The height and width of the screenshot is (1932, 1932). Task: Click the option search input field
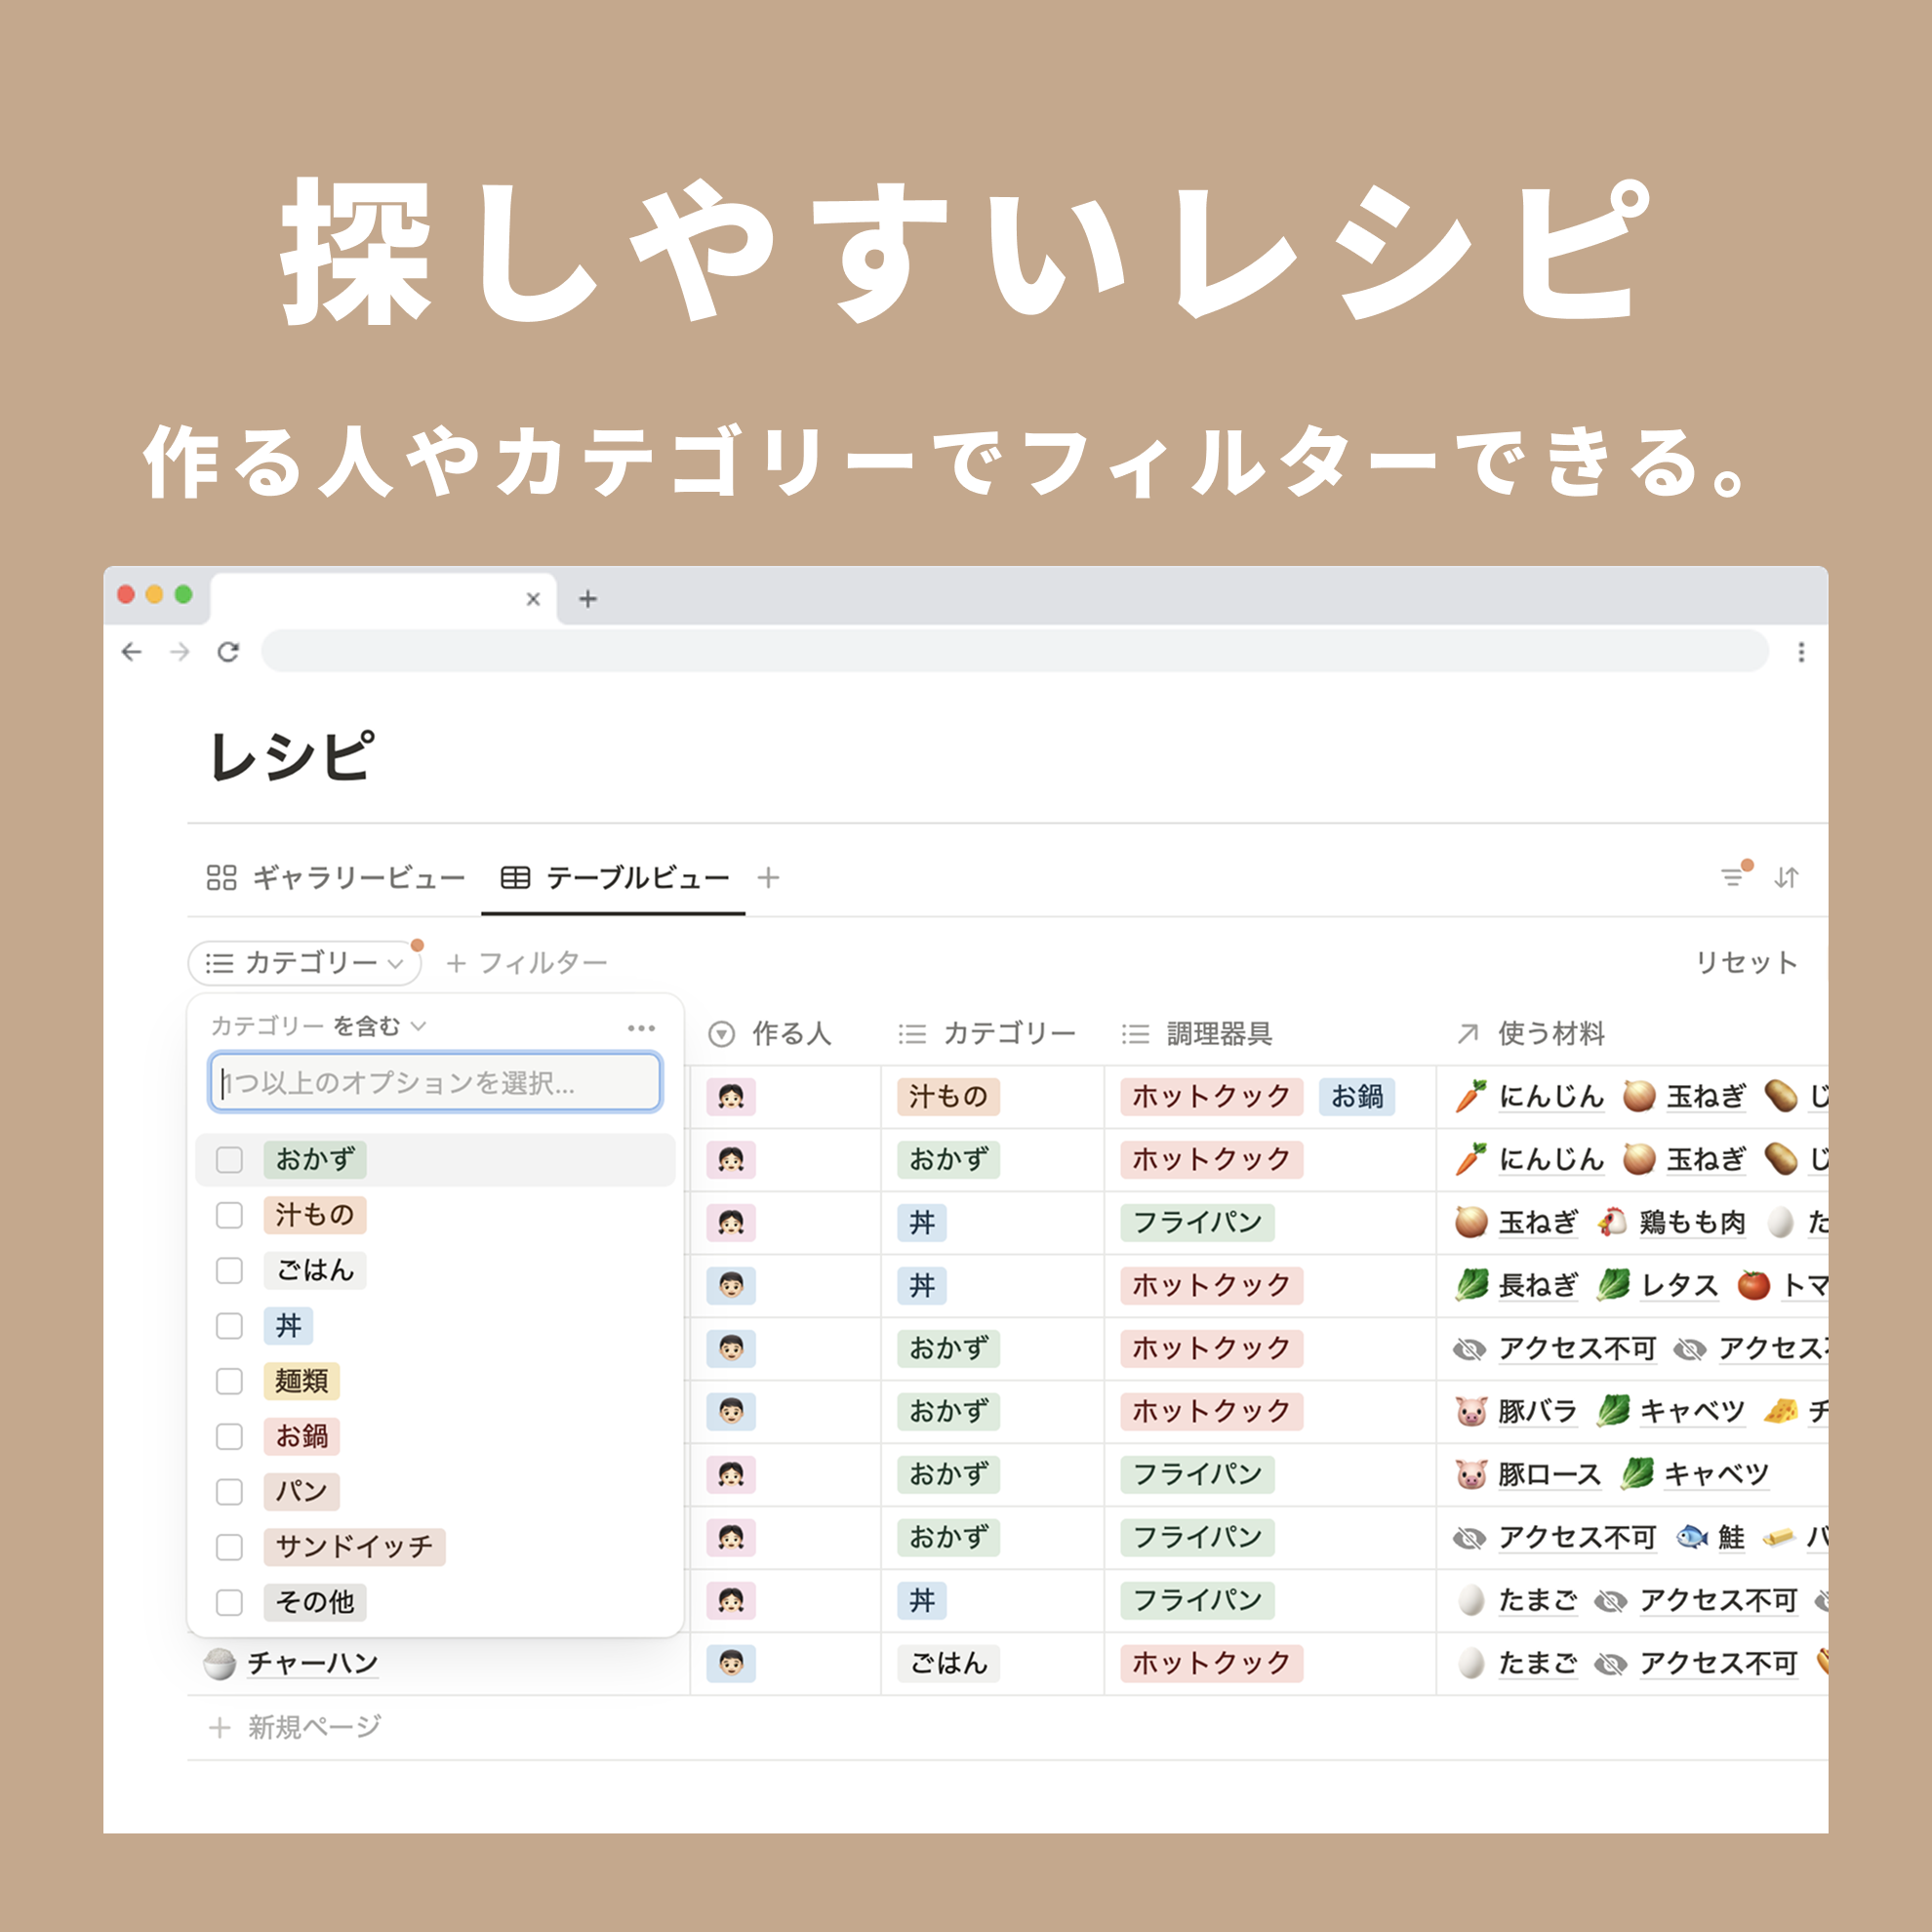(x=435, y=1082)
